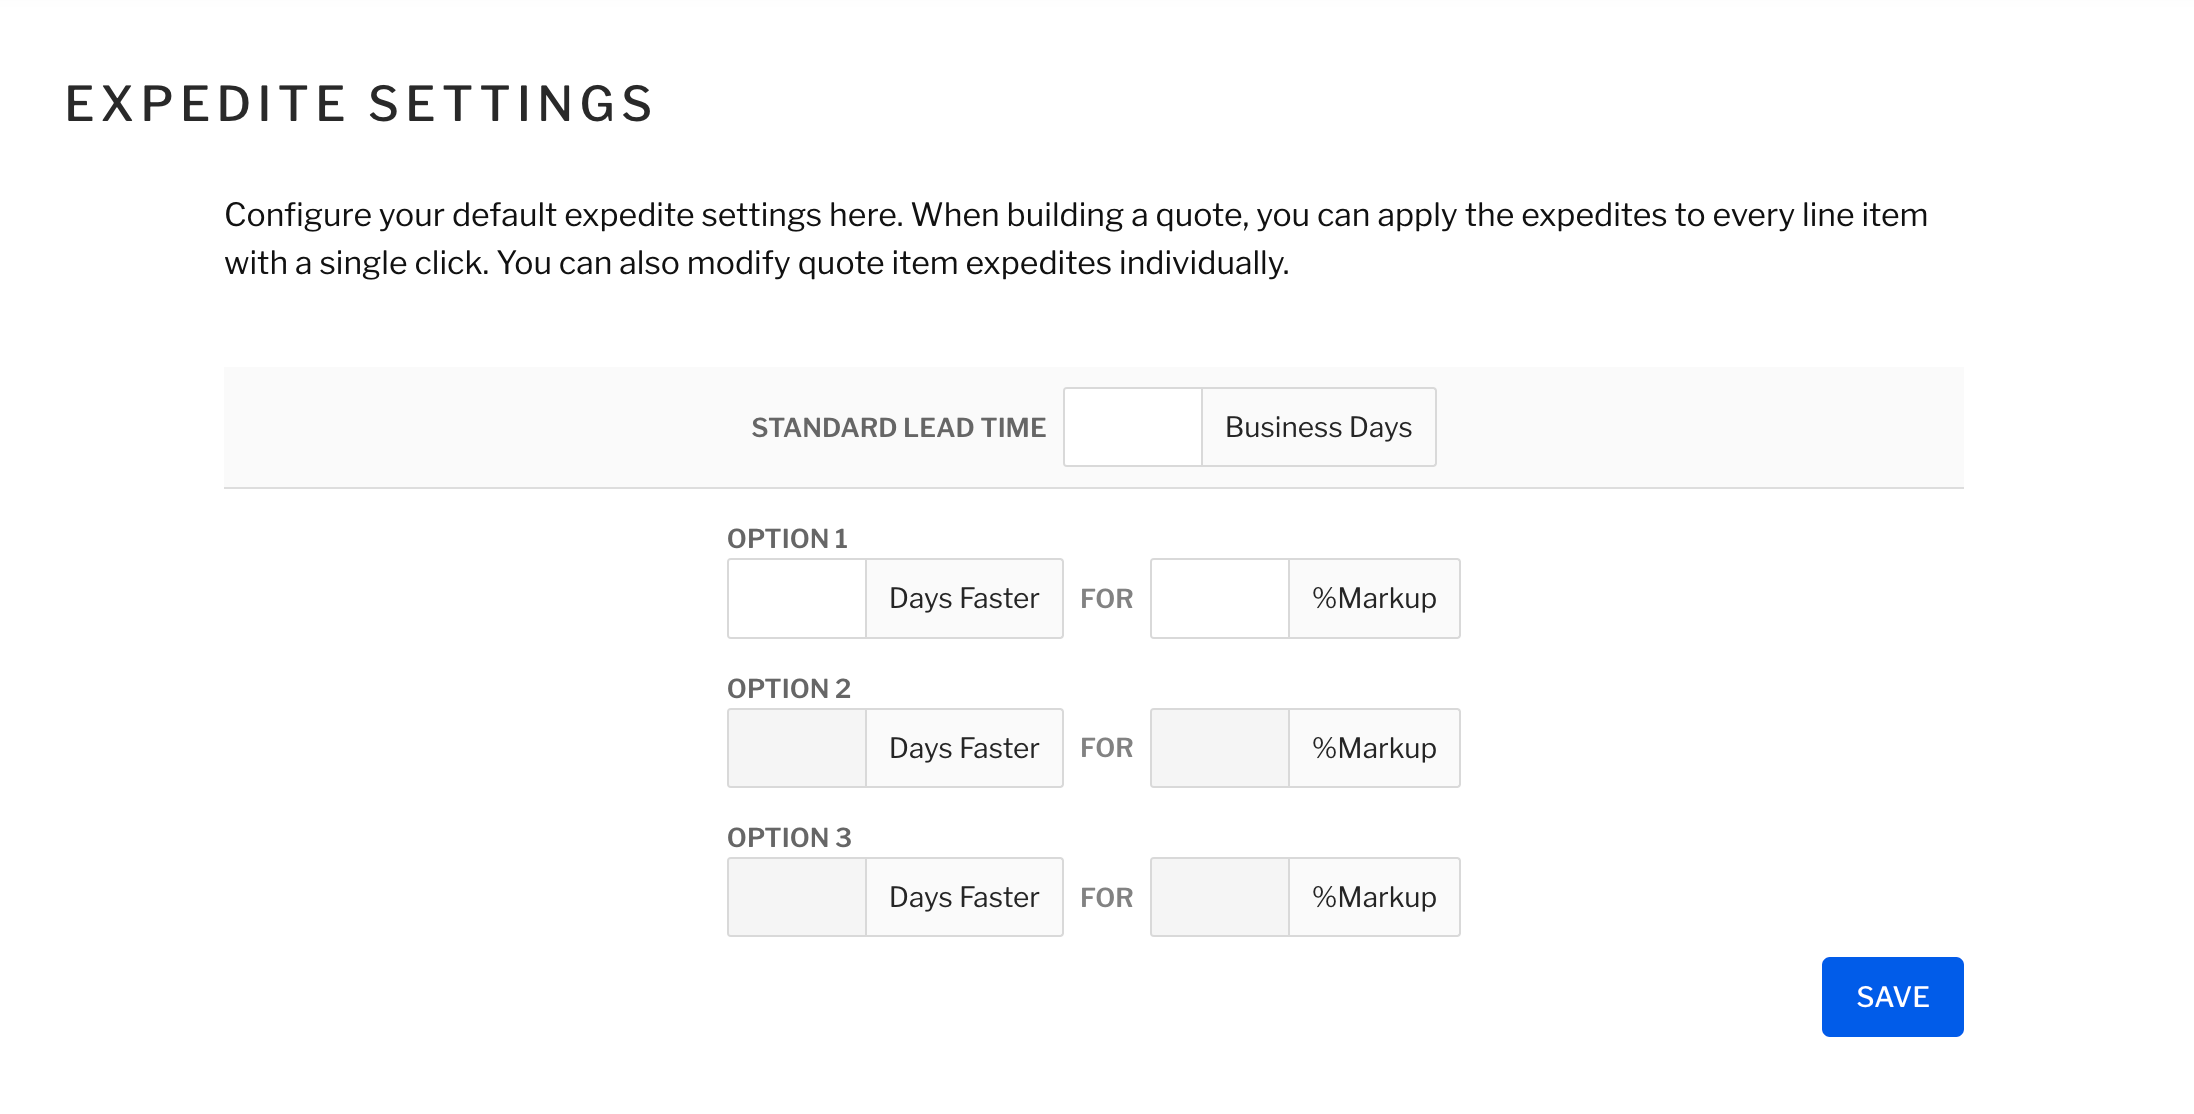Image resolution: width=2194 pixels, height=1114 pixels.
Task: Click the Business Days label
Action: click(x=1317, y=427)
